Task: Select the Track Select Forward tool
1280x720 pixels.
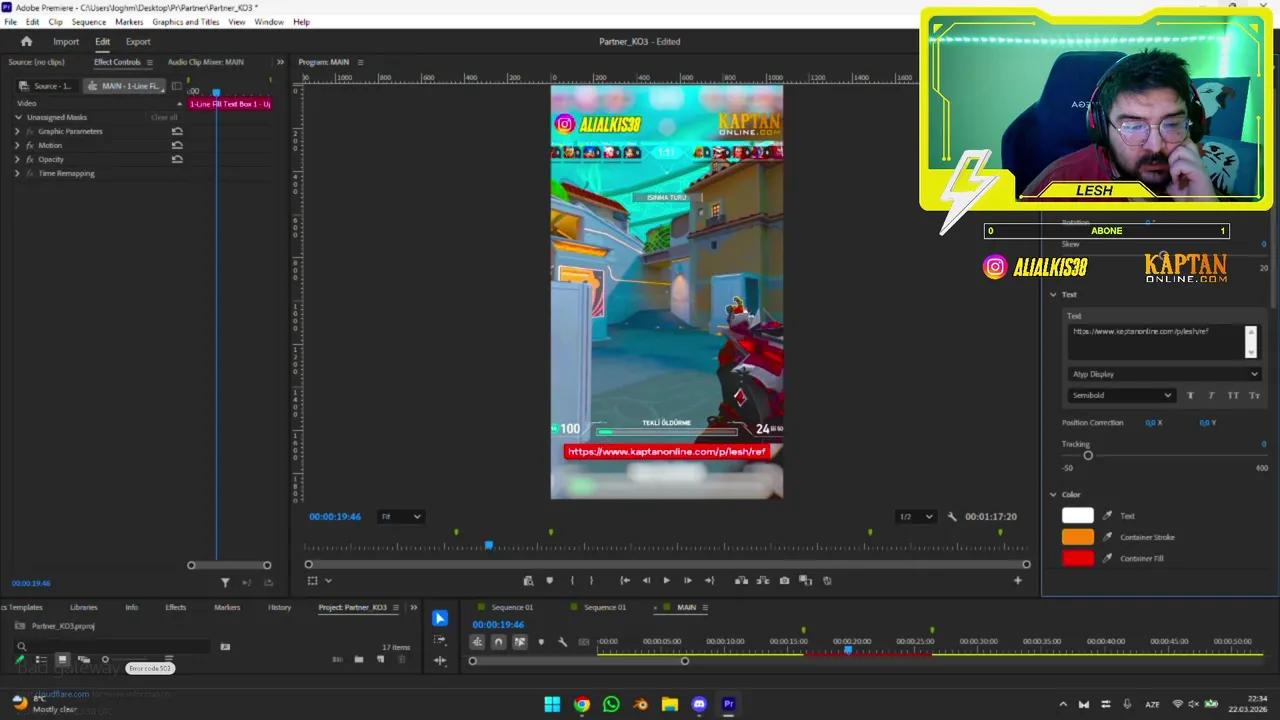Action: [x=440, y=640]
